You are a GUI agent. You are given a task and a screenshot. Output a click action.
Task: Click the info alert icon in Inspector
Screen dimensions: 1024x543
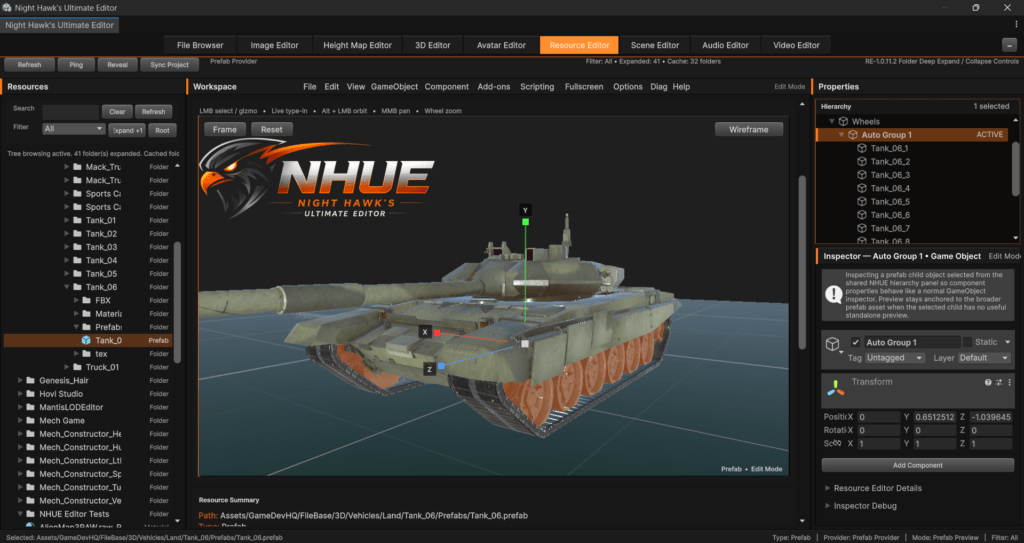(833, 295)
